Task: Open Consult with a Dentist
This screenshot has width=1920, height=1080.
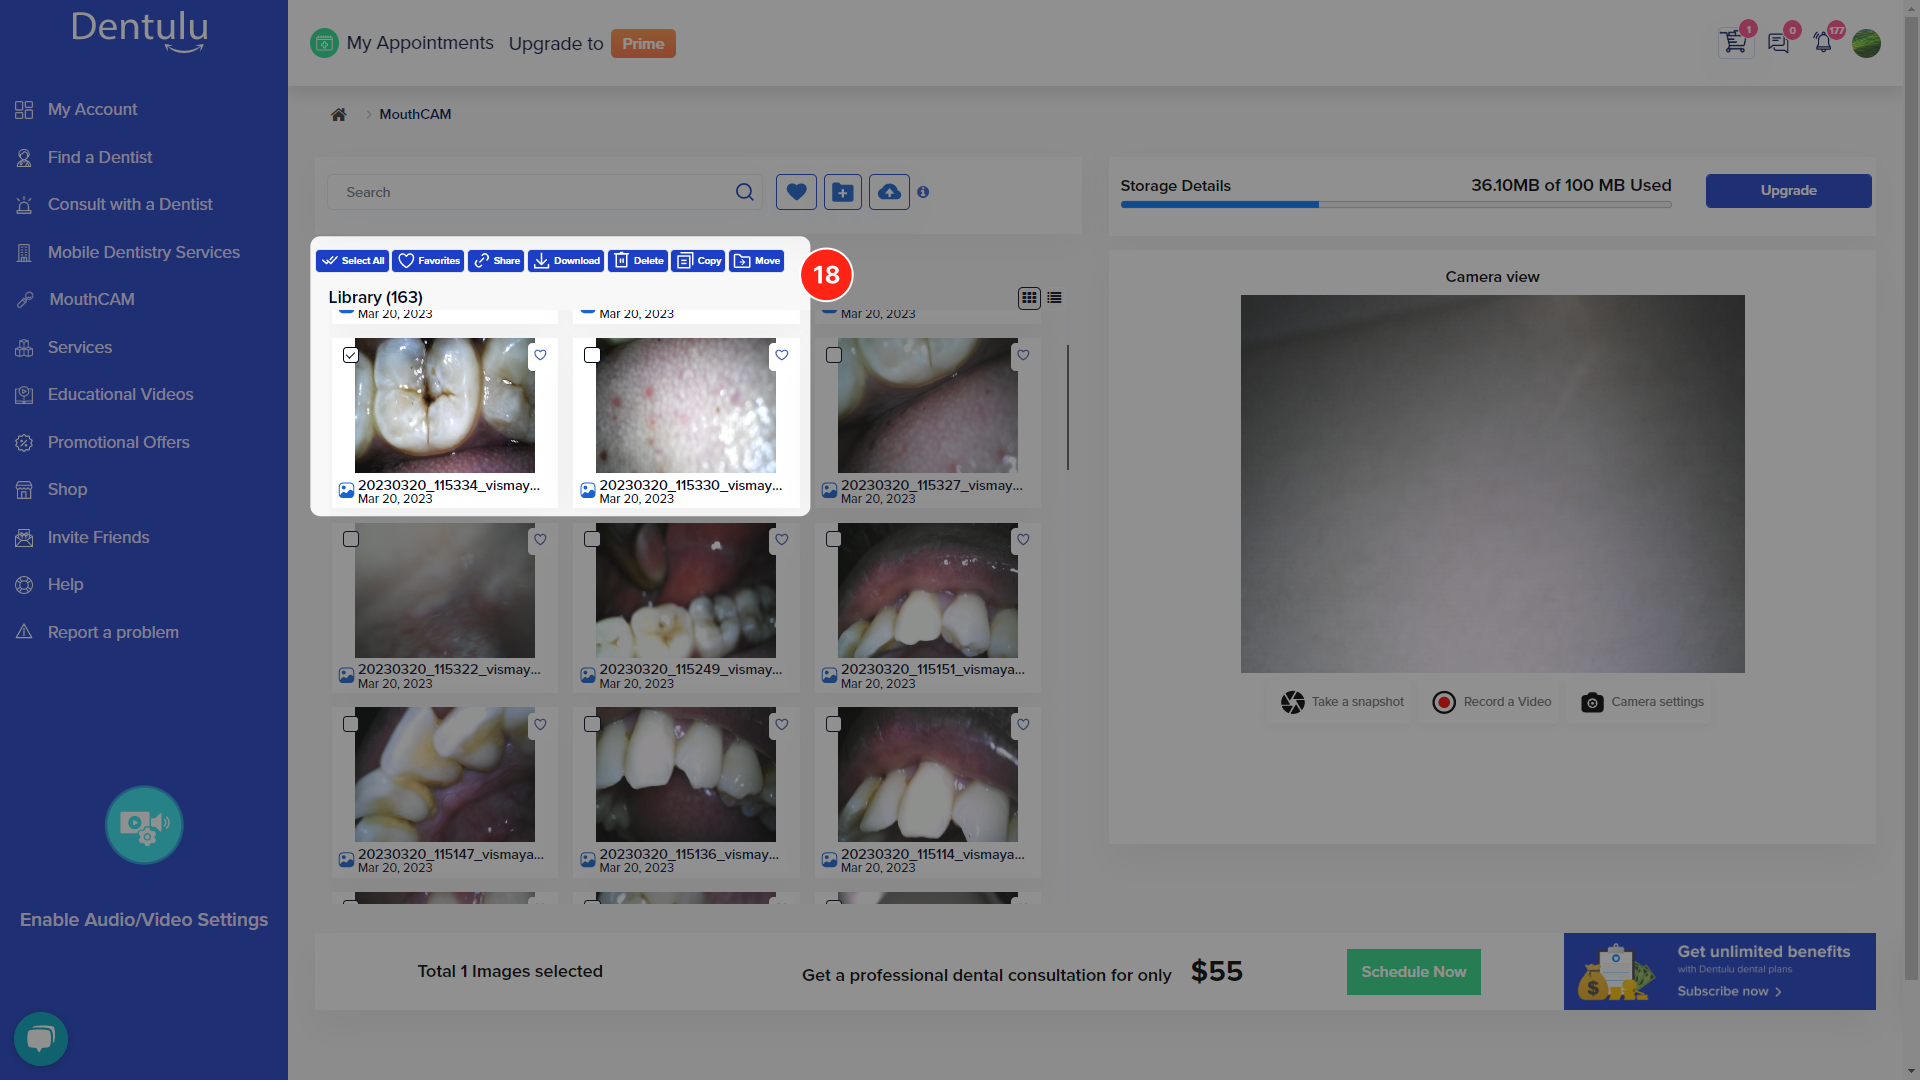Action: coord(129,205)
